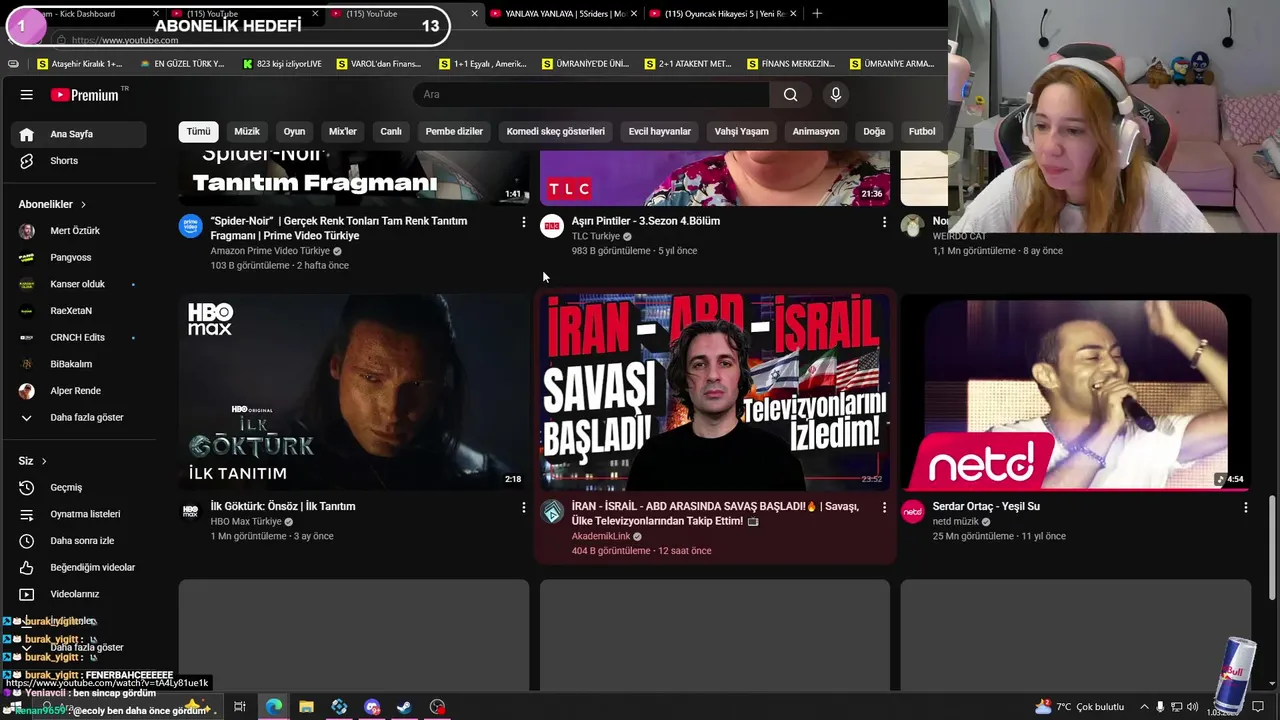1280x720 pixels.
Task: Click the TLC channel avatar
Action: coord(552,226)
